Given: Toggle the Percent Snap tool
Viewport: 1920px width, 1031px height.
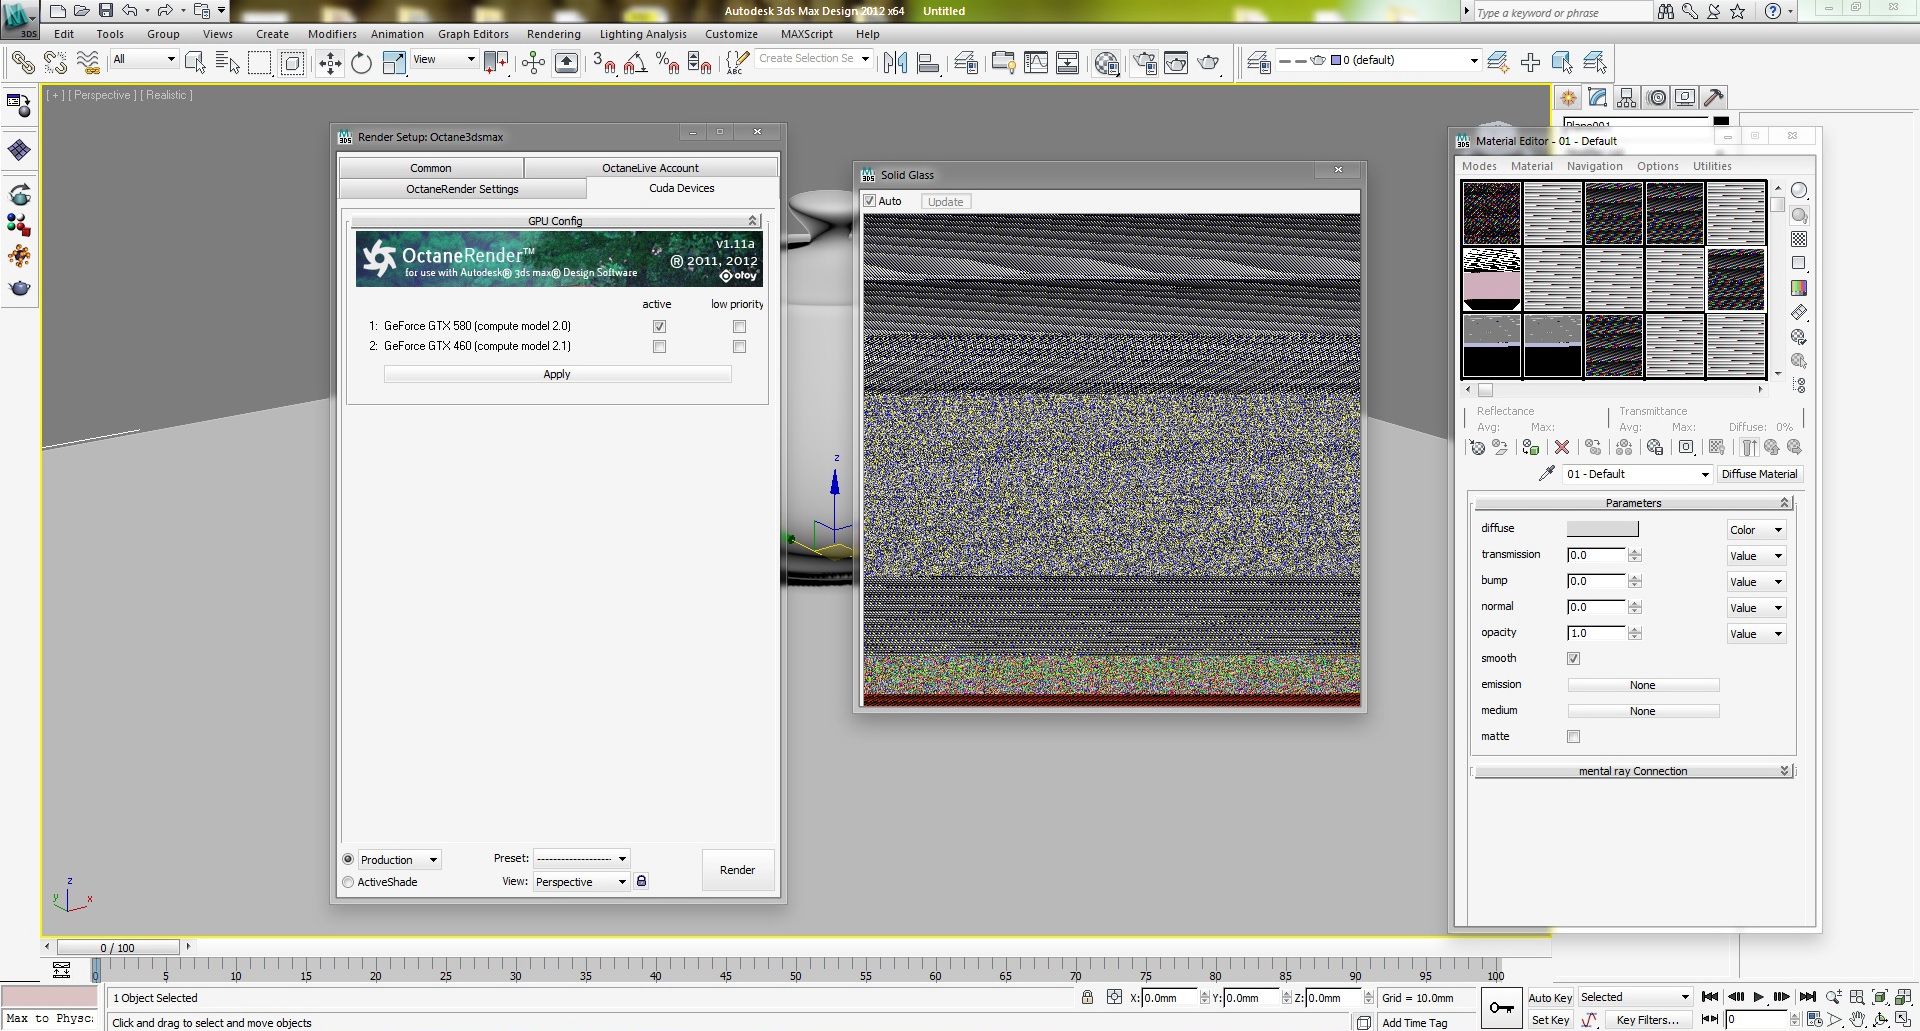Looking at the screenshot, I should (667, 63).
